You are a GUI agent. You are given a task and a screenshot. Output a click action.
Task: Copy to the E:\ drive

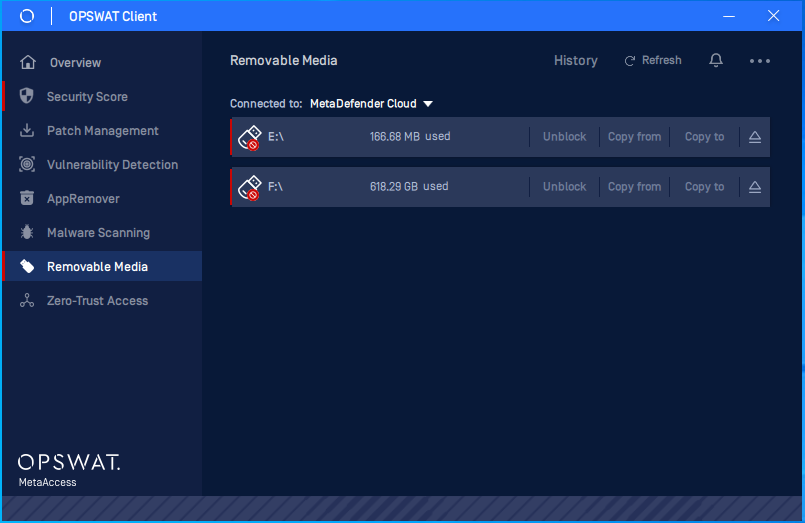click(704, 137)
